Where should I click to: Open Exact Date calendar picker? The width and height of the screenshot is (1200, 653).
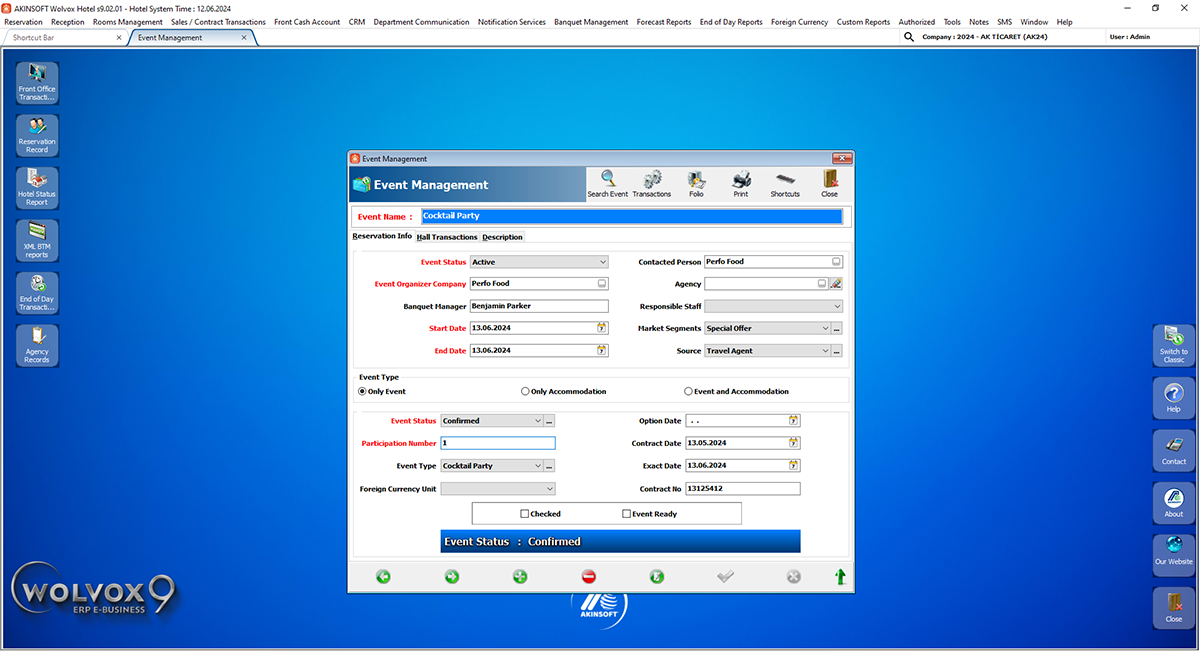[x=794, y=466]
